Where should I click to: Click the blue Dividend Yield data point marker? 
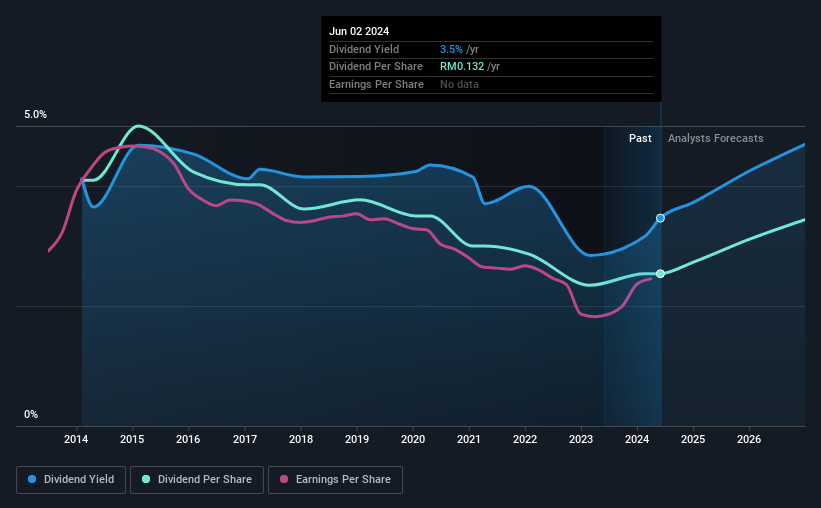point(660,218)
